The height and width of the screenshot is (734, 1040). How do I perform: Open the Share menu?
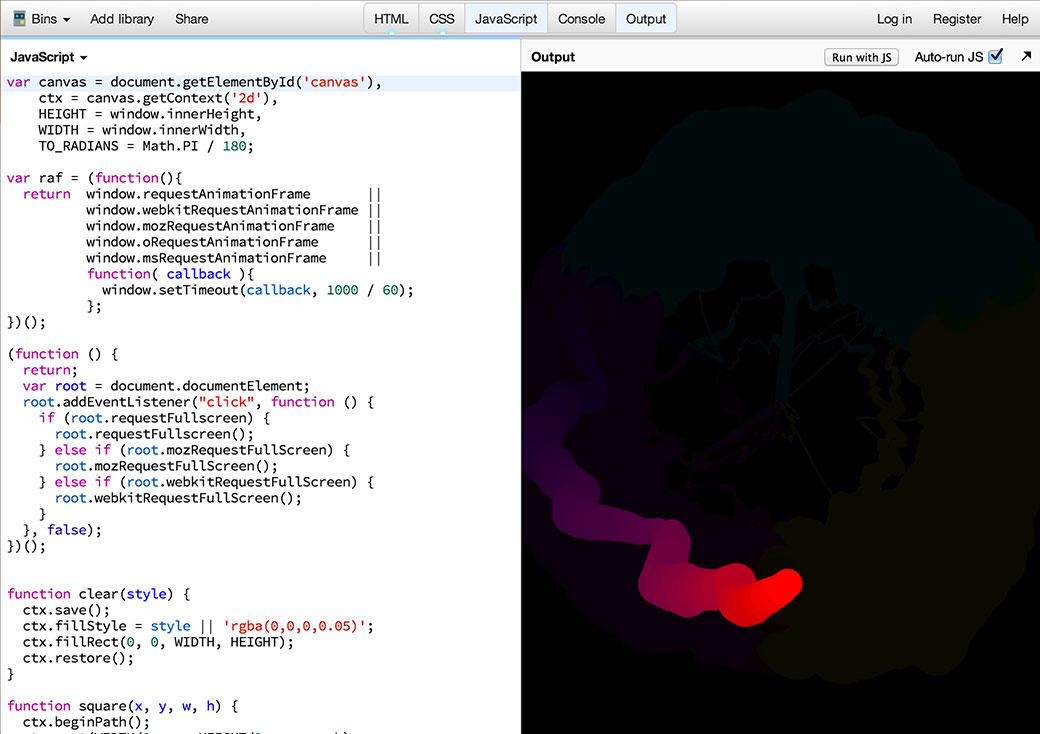click(x=192, y=19)
